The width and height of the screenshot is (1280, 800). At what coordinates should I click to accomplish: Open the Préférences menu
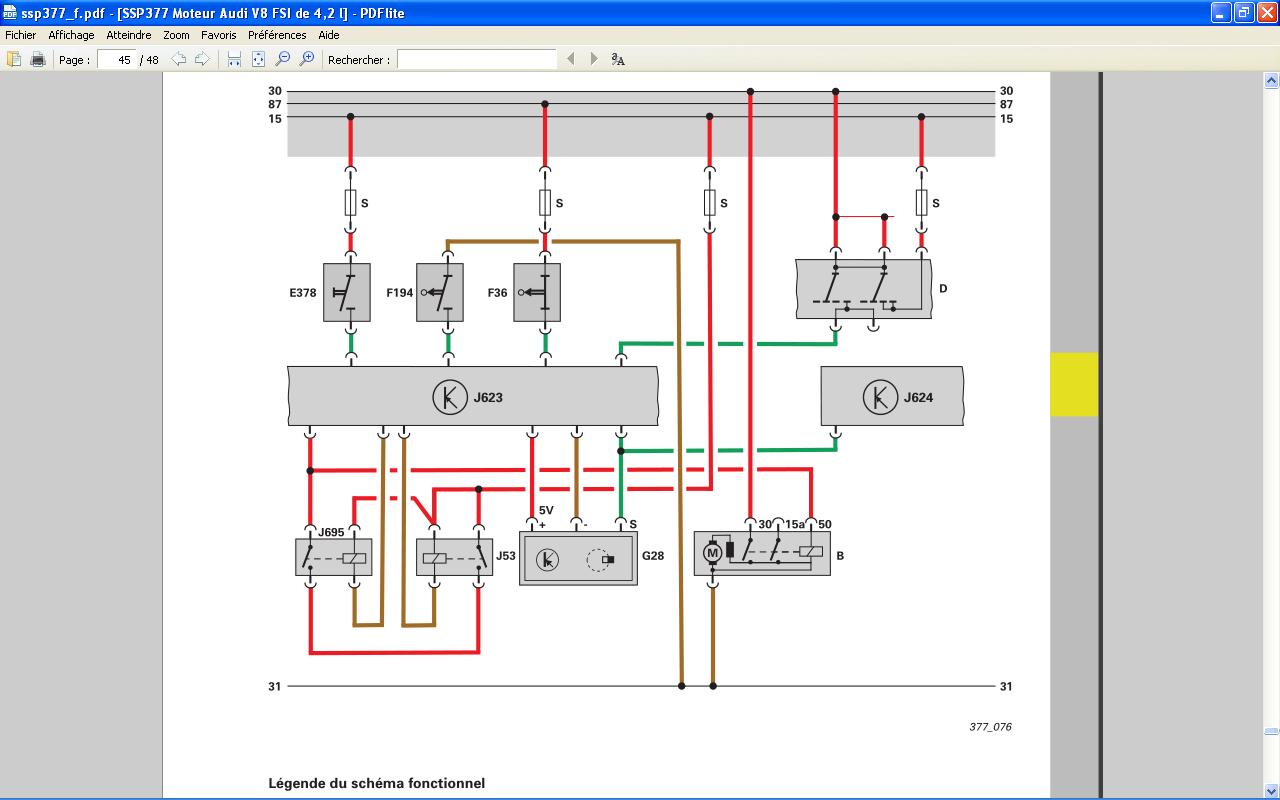[x=278, y=34]
